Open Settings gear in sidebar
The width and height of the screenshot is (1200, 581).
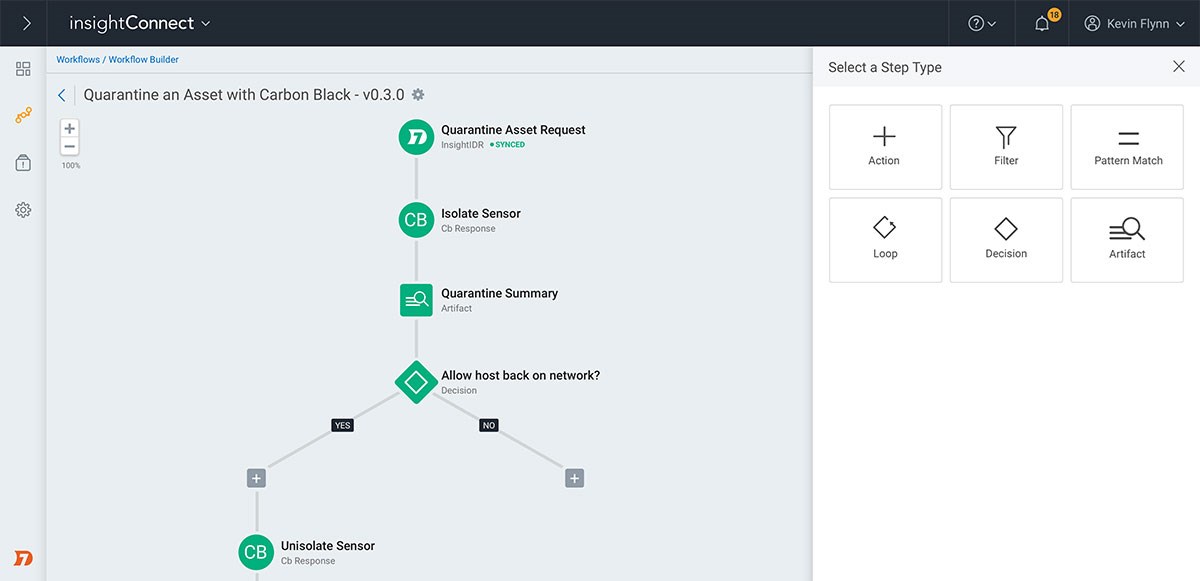[23, 210]
